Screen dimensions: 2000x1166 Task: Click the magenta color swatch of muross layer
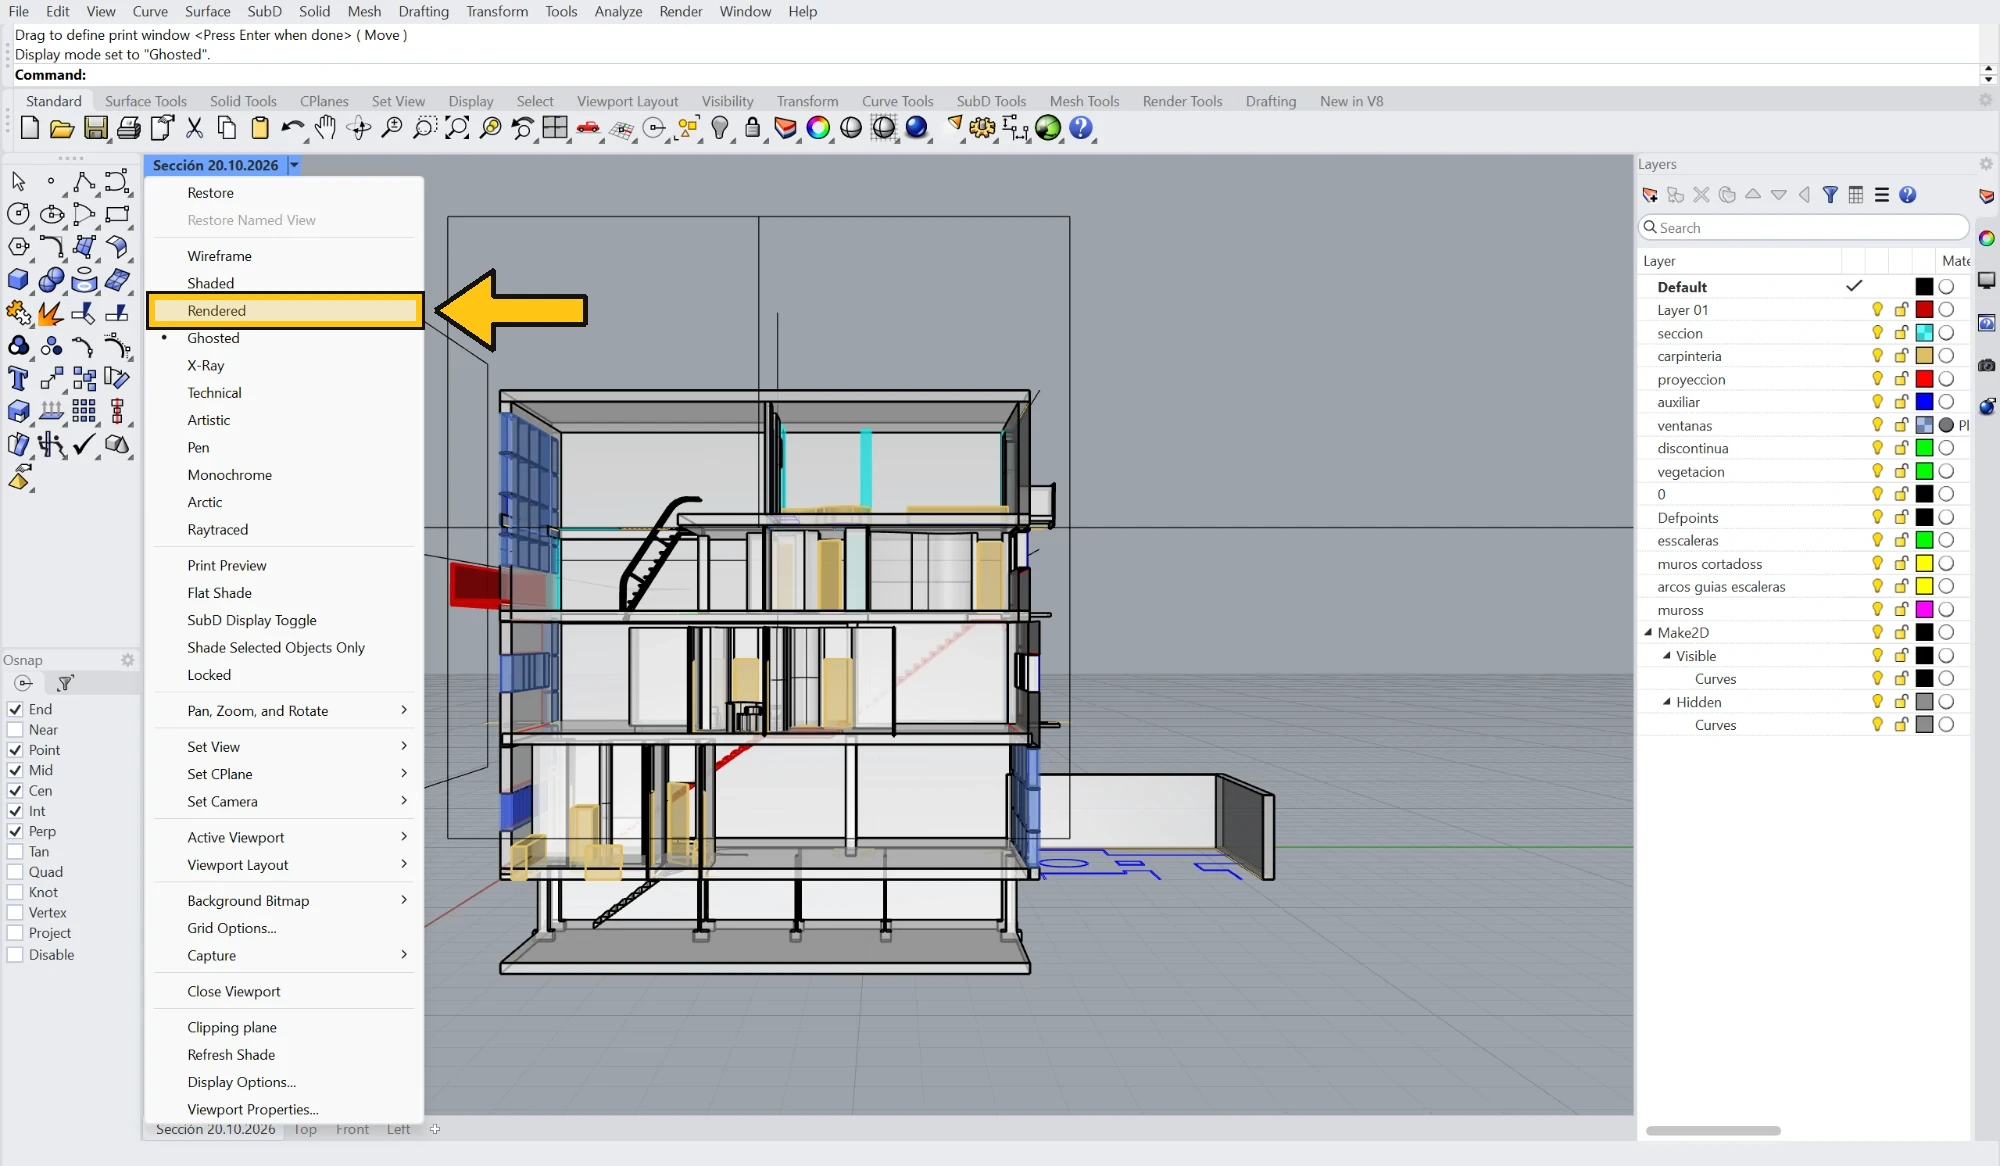point(1924,610)
